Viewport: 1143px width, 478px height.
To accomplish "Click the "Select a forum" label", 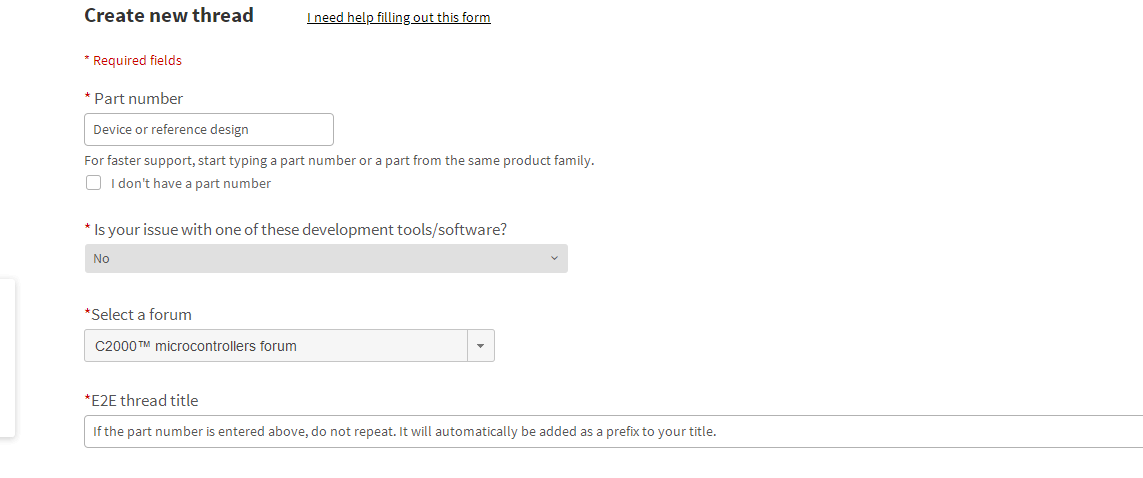I will 141,315.
